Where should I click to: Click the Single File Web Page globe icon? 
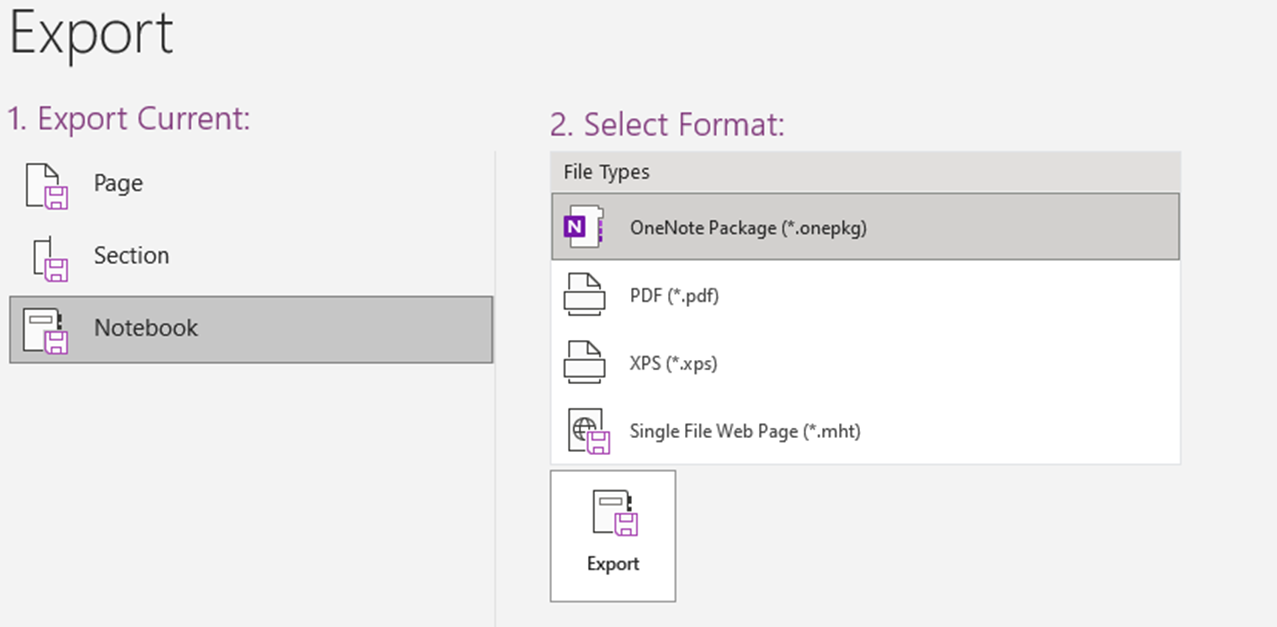[587, 430]
